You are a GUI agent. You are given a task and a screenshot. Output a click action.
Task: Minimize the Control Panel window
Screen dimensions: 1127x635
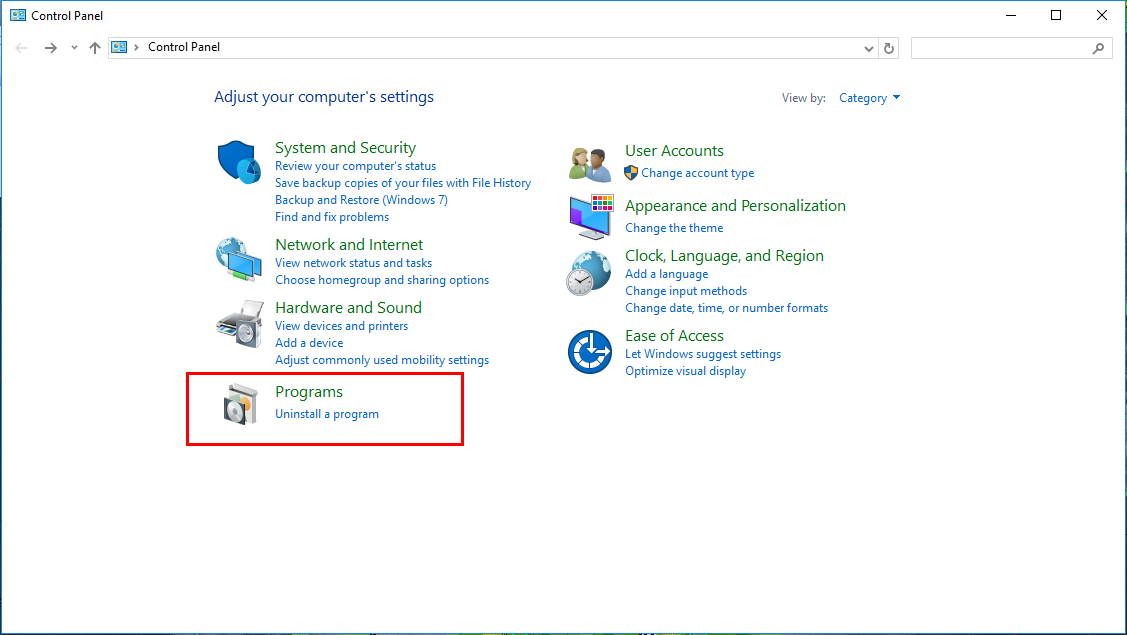tap(1011, 15)
